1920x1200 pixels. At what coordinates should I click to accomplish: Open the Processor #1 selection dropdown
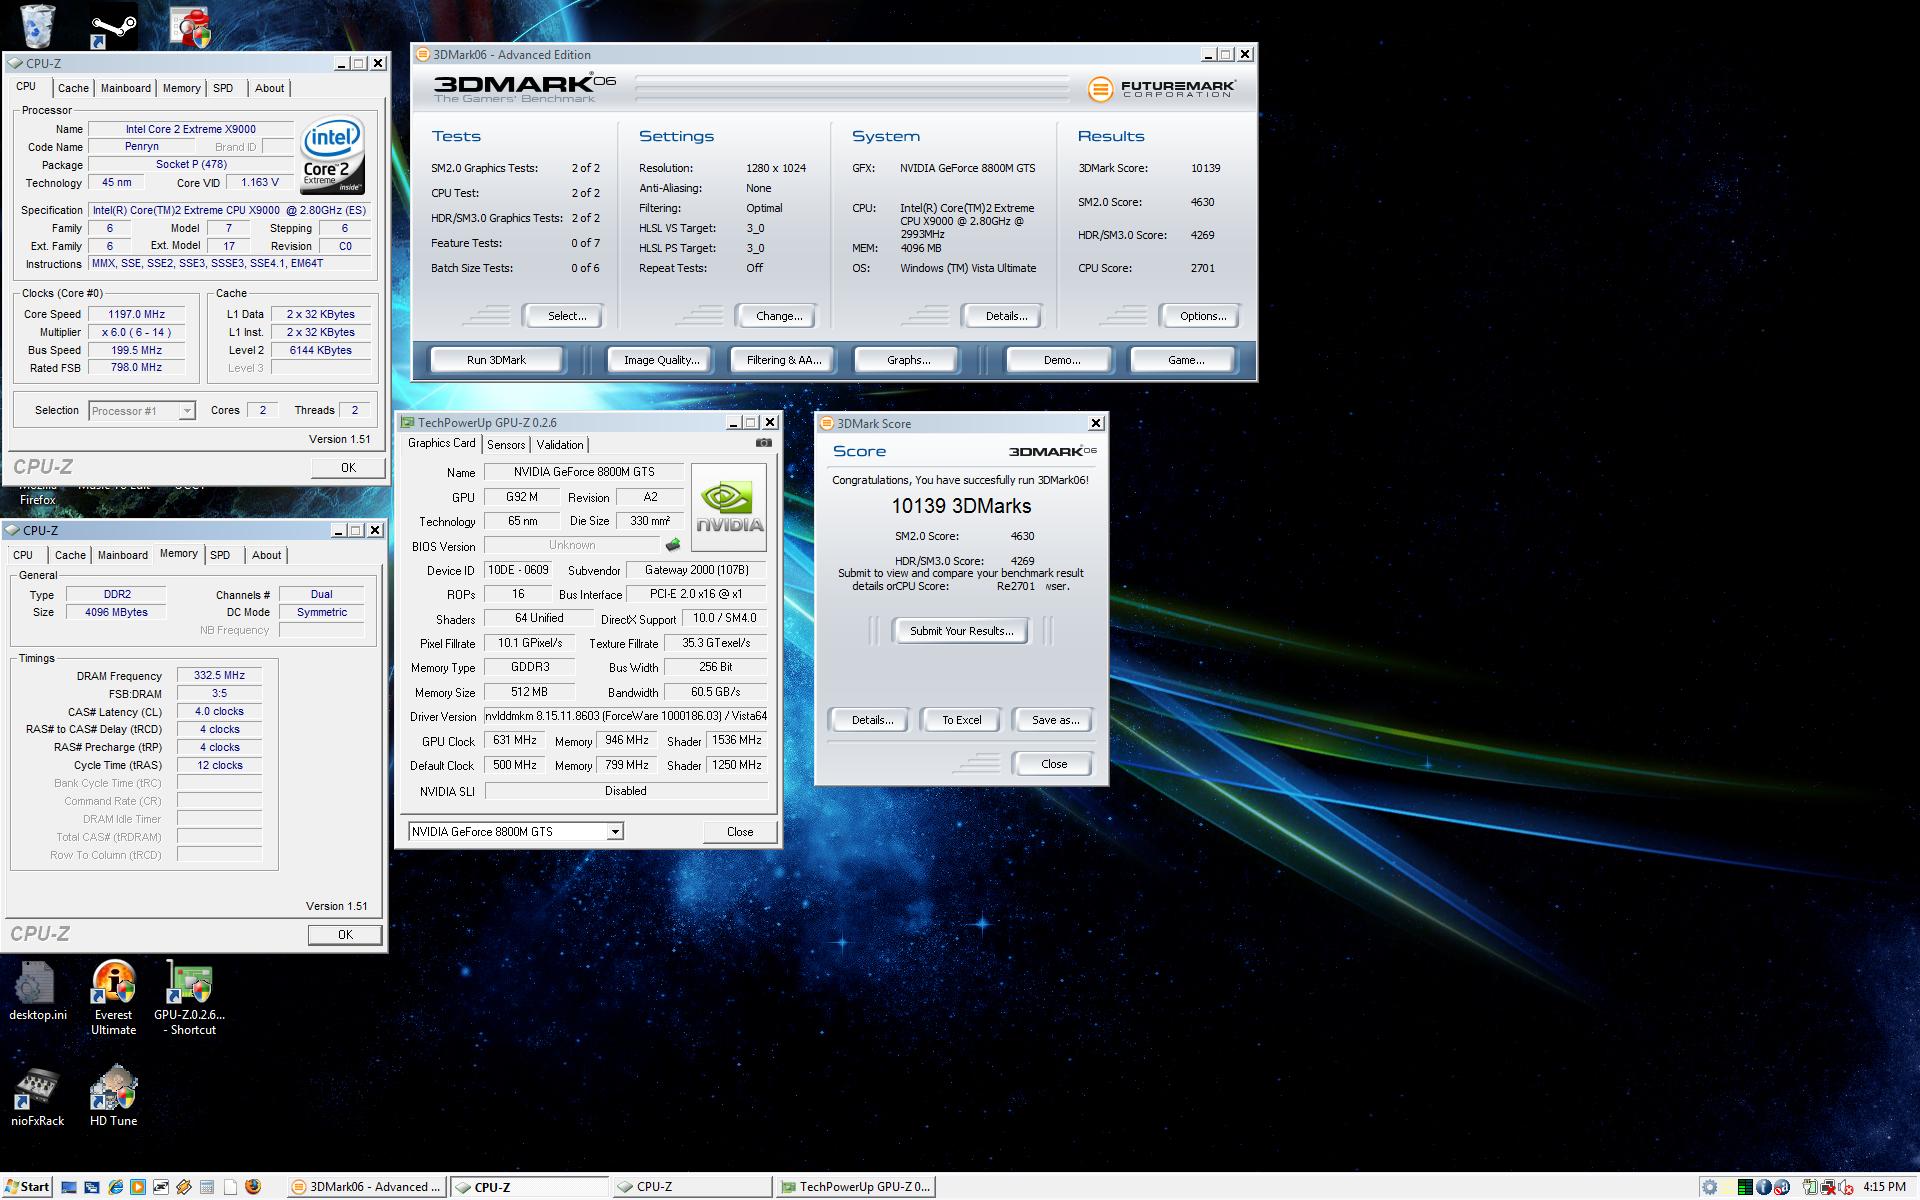(141, 411)
